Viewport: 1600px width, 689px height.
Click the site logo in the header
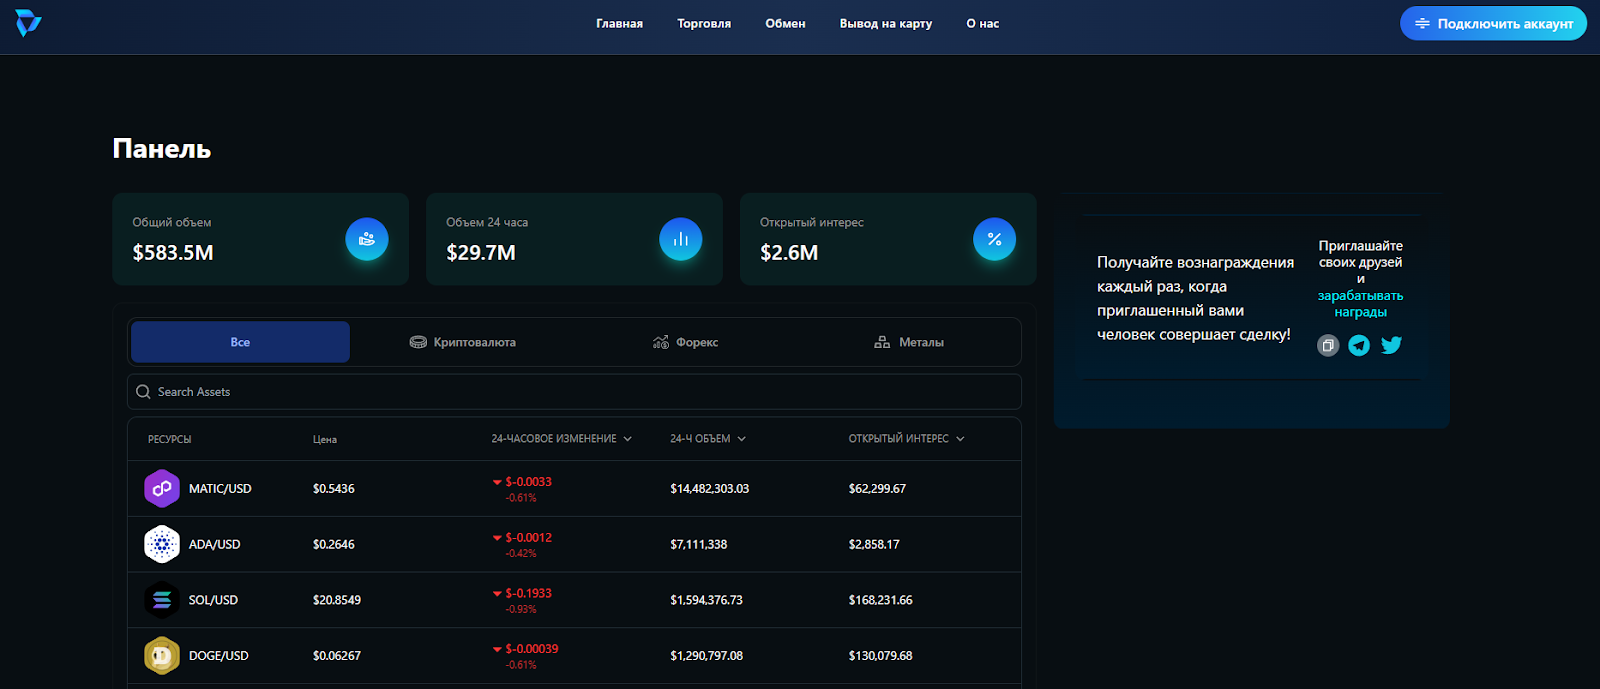coord(28,23)
